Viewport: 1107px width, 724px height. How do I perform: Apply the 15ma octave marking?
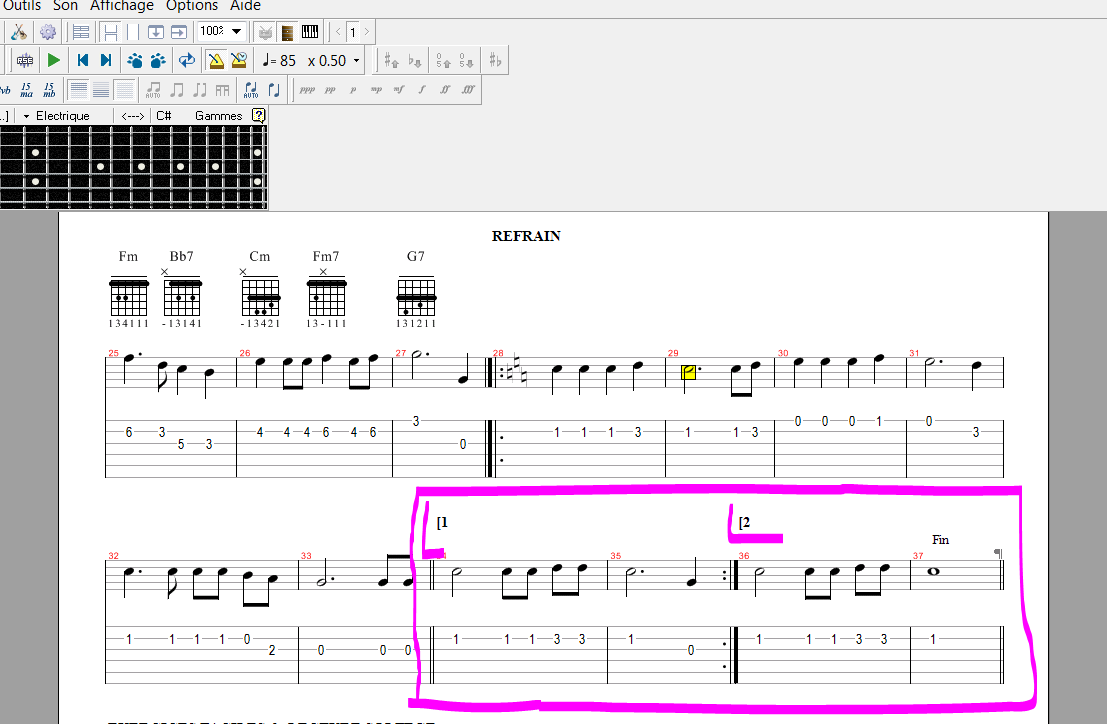[x=26, y=90]
